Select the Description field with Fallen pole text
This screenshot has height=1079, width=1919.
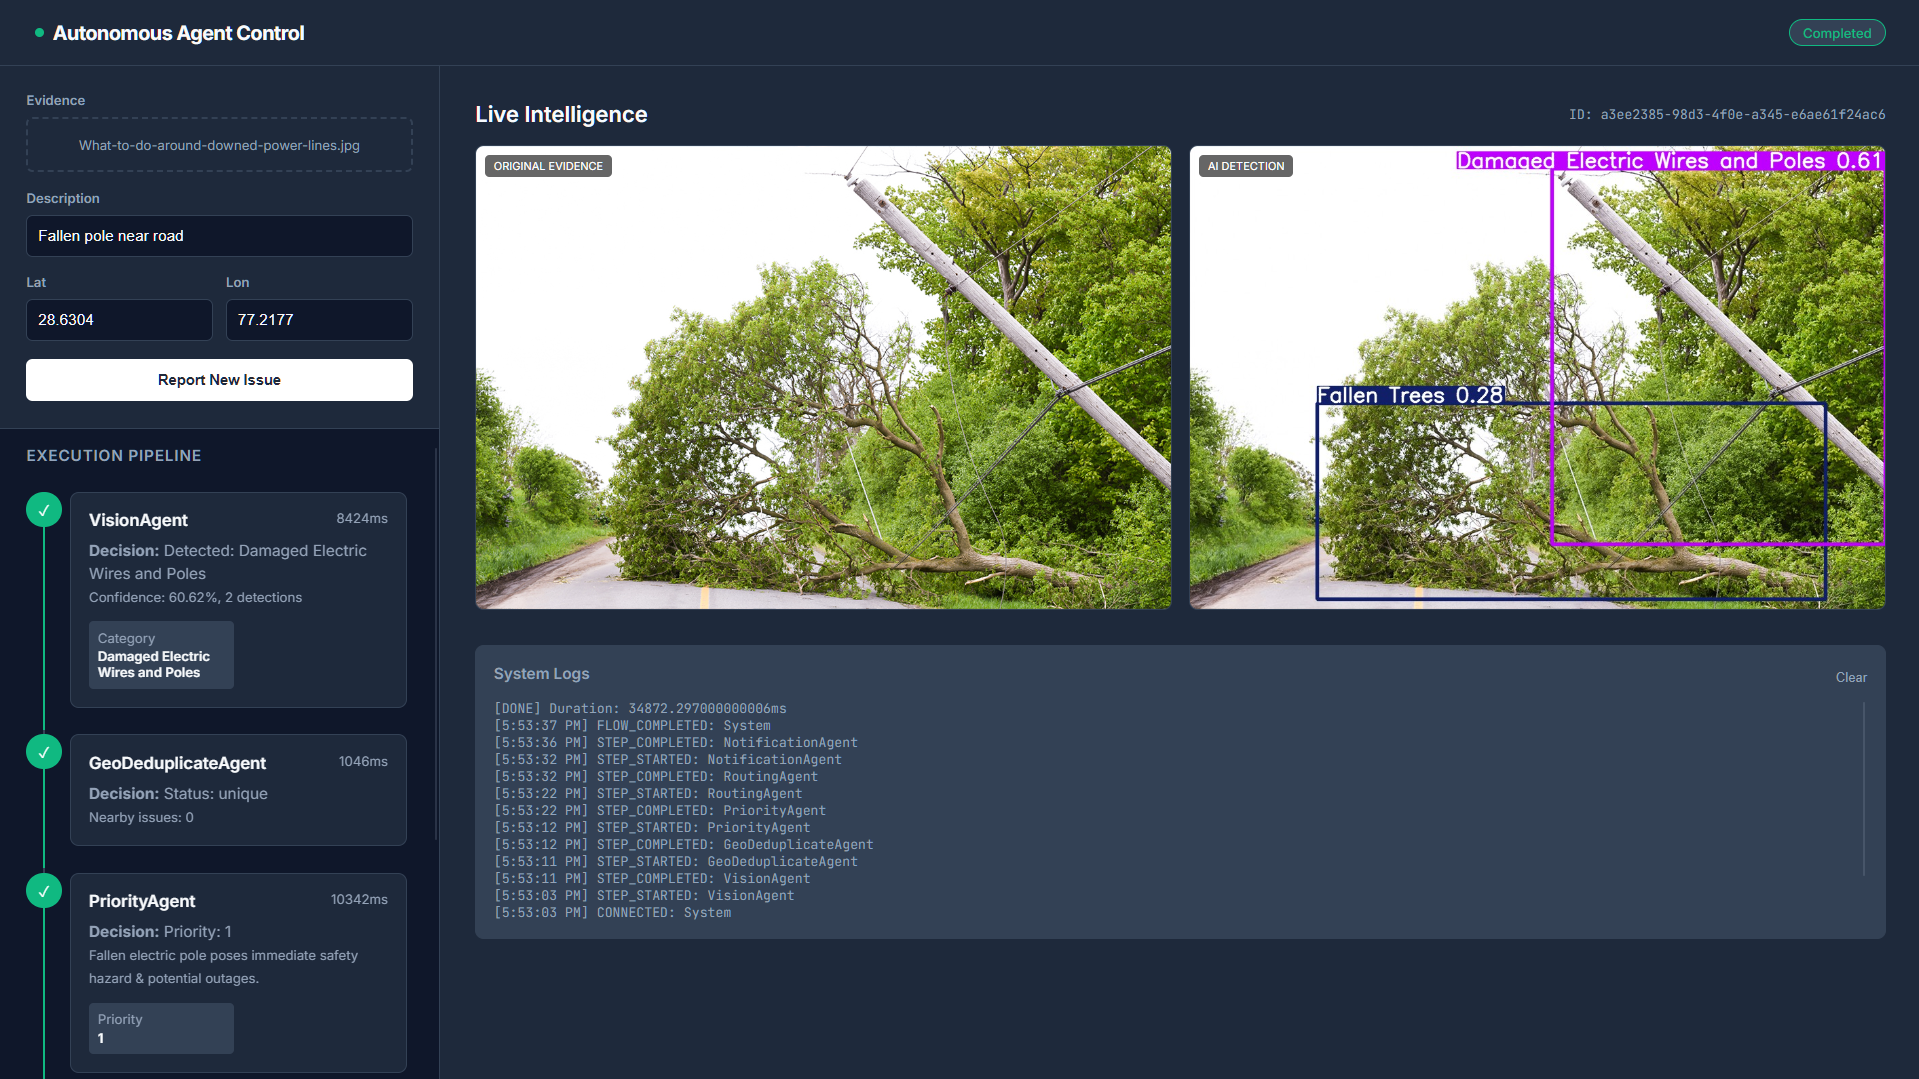coord(219,236)
